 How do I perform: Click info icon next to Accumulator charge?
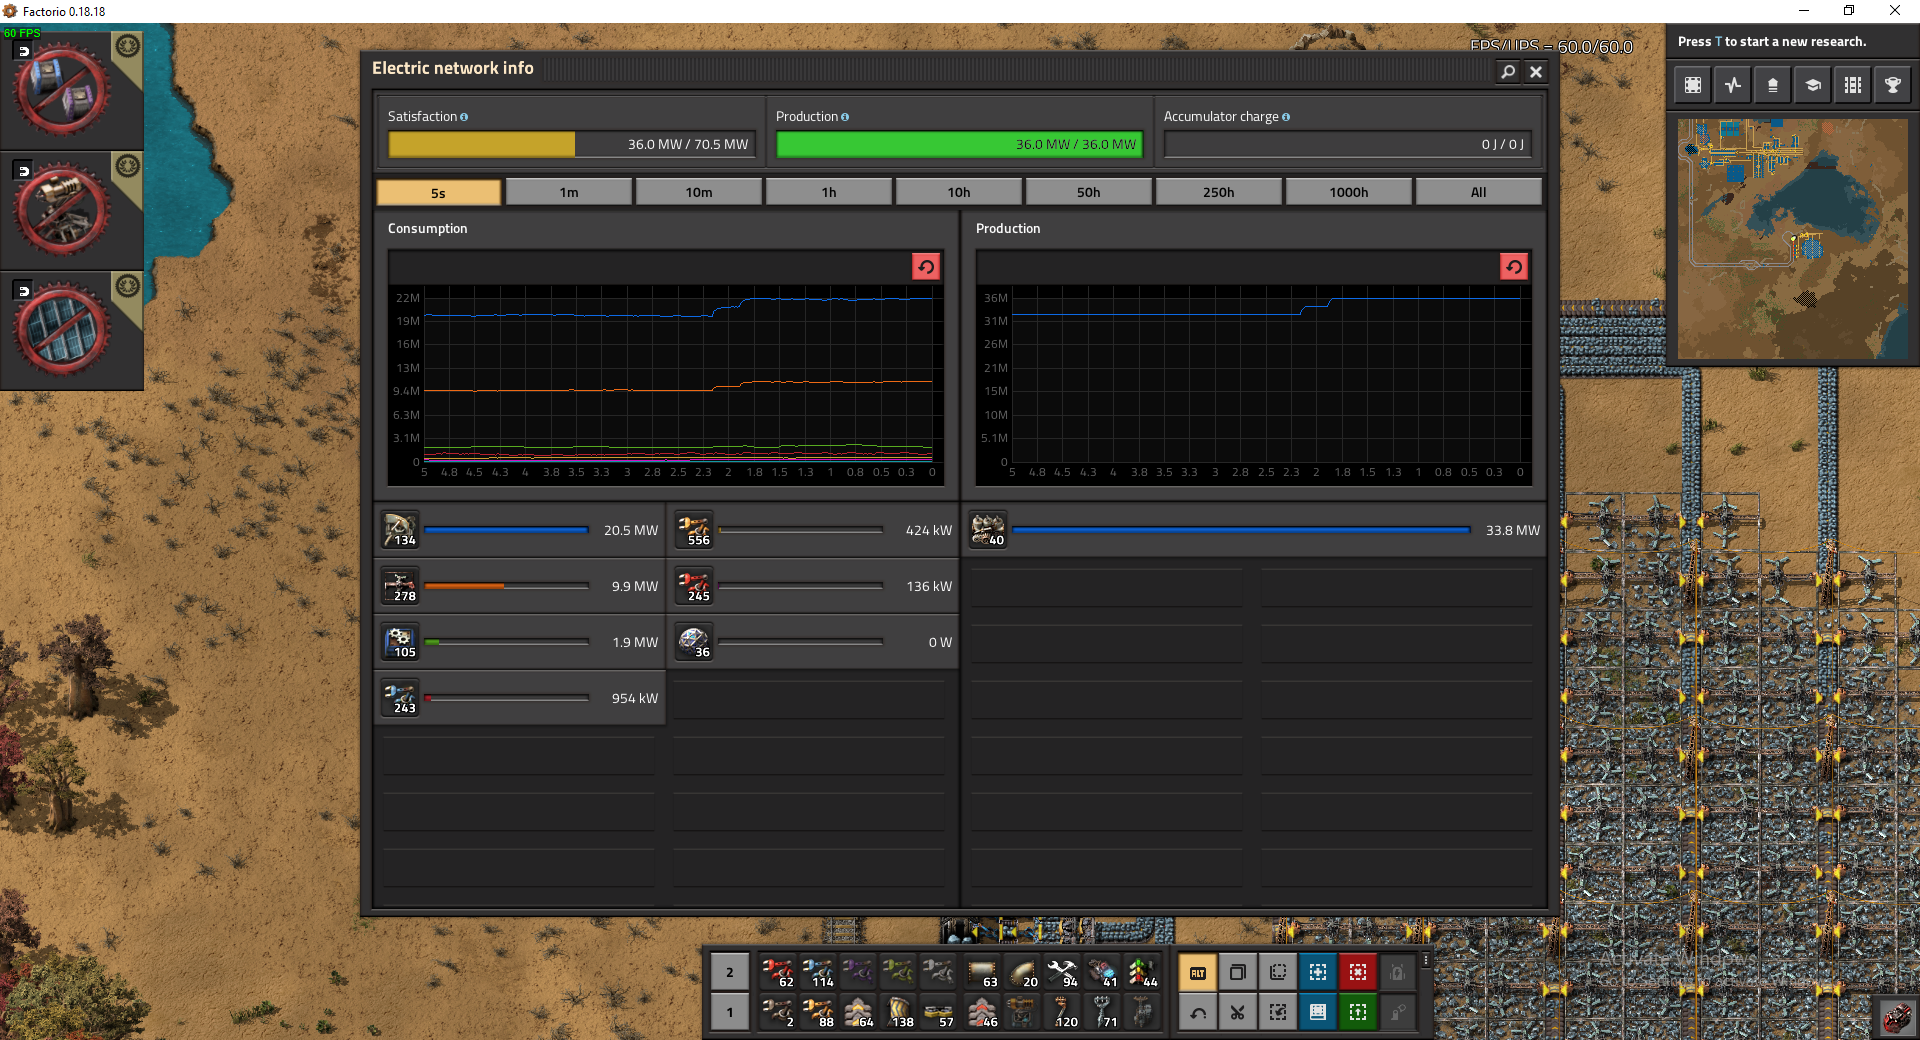[x=1286, y=117]
